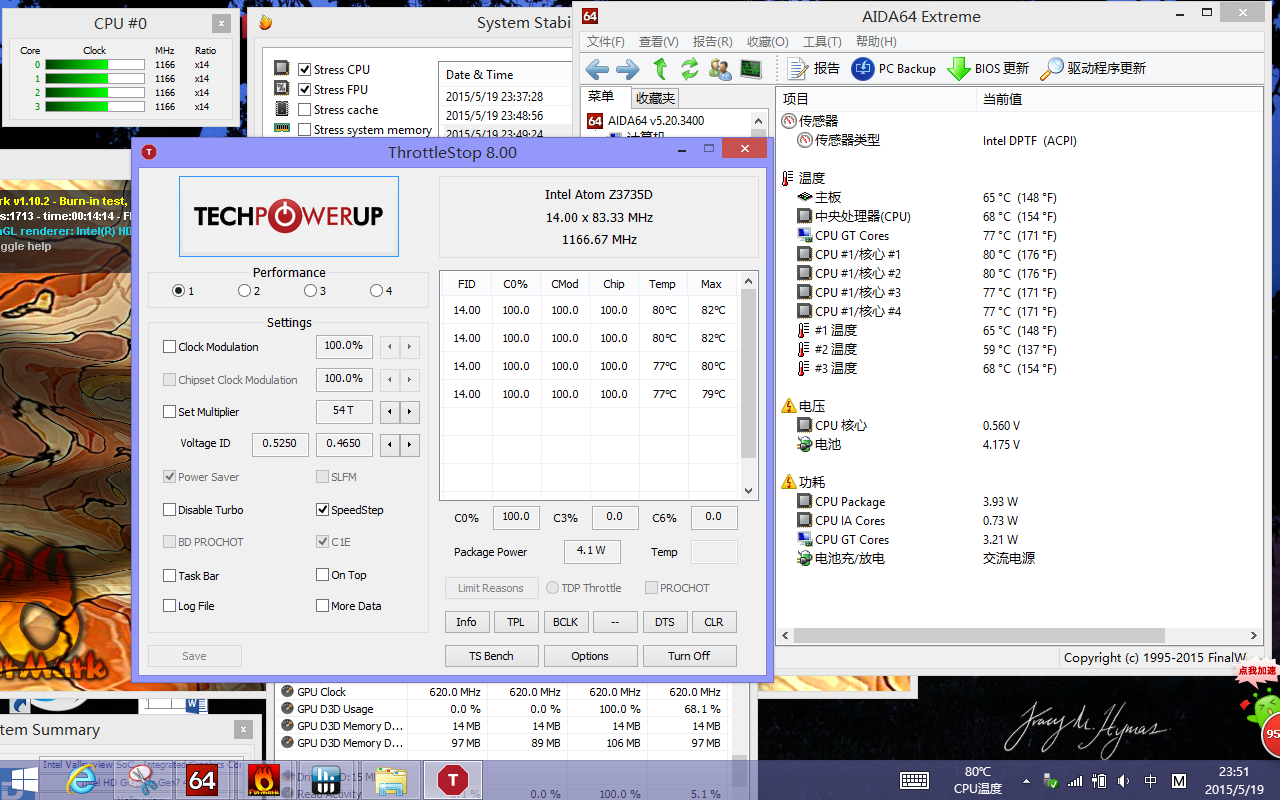Show hidden tray icons arrow
The height and width of the screenshot is (800, 1280).
click(1026, 781)
